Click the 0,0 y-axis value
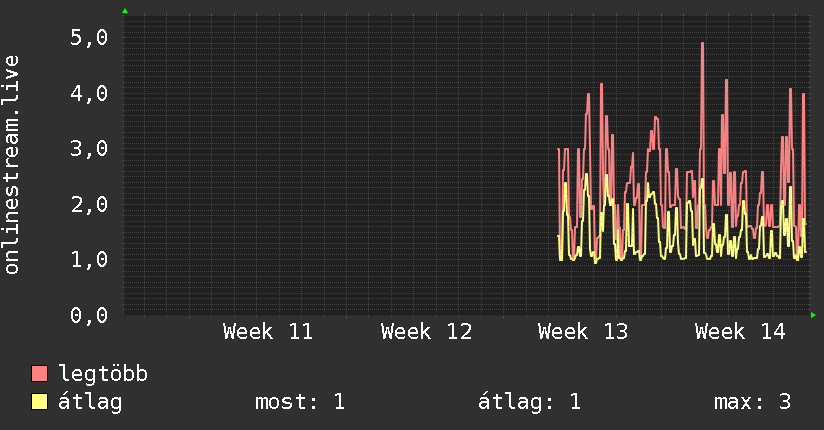 89,315
